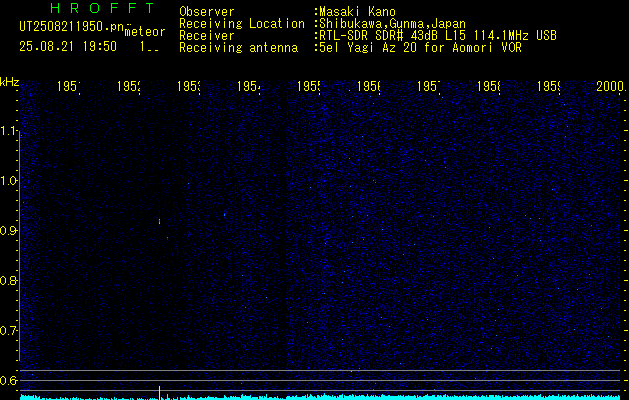Click the red meteor echo spot
This screenshot has width=629, height=400.
coord(159,221)
